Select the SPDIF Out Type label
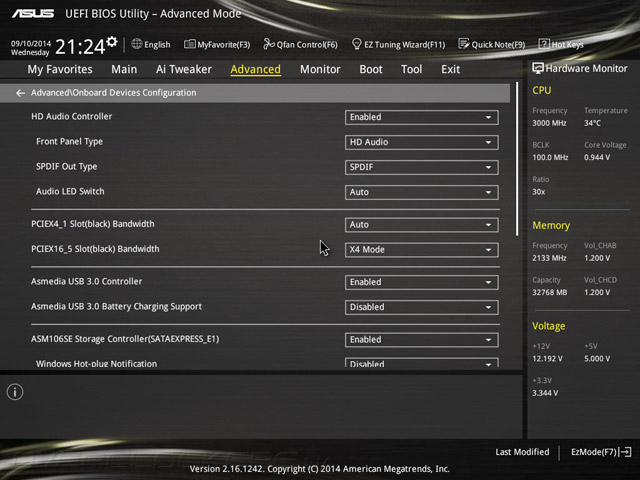640x480 pixels. point(67,167)
